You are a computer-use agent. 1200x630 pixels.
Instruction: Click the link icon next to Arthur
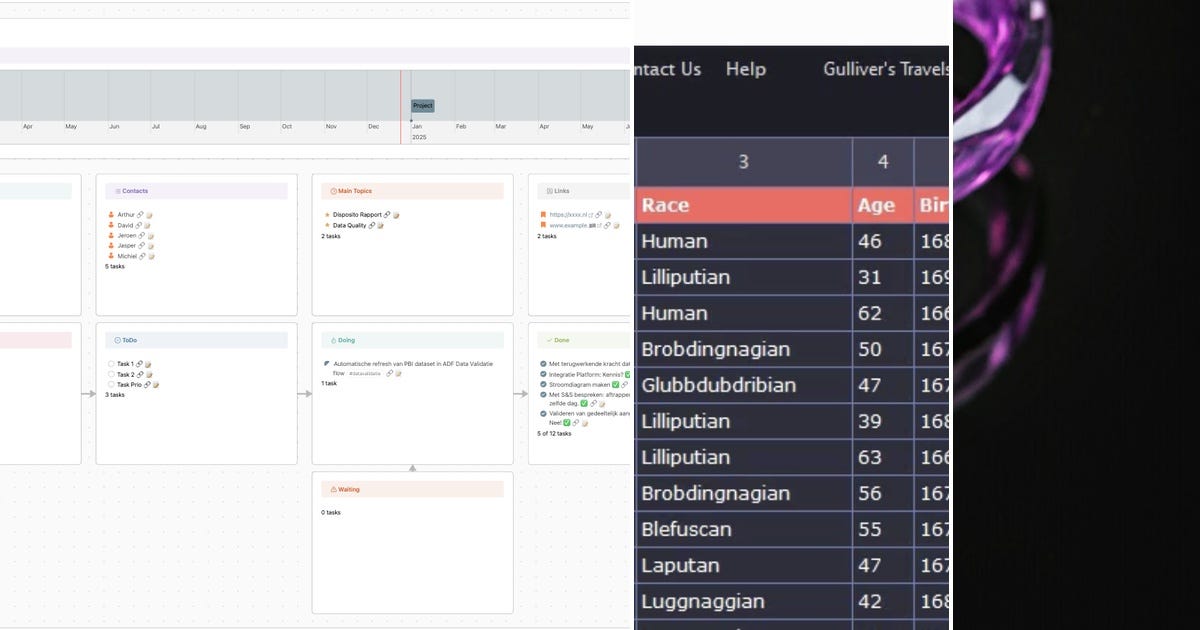(x=140, y=215)
